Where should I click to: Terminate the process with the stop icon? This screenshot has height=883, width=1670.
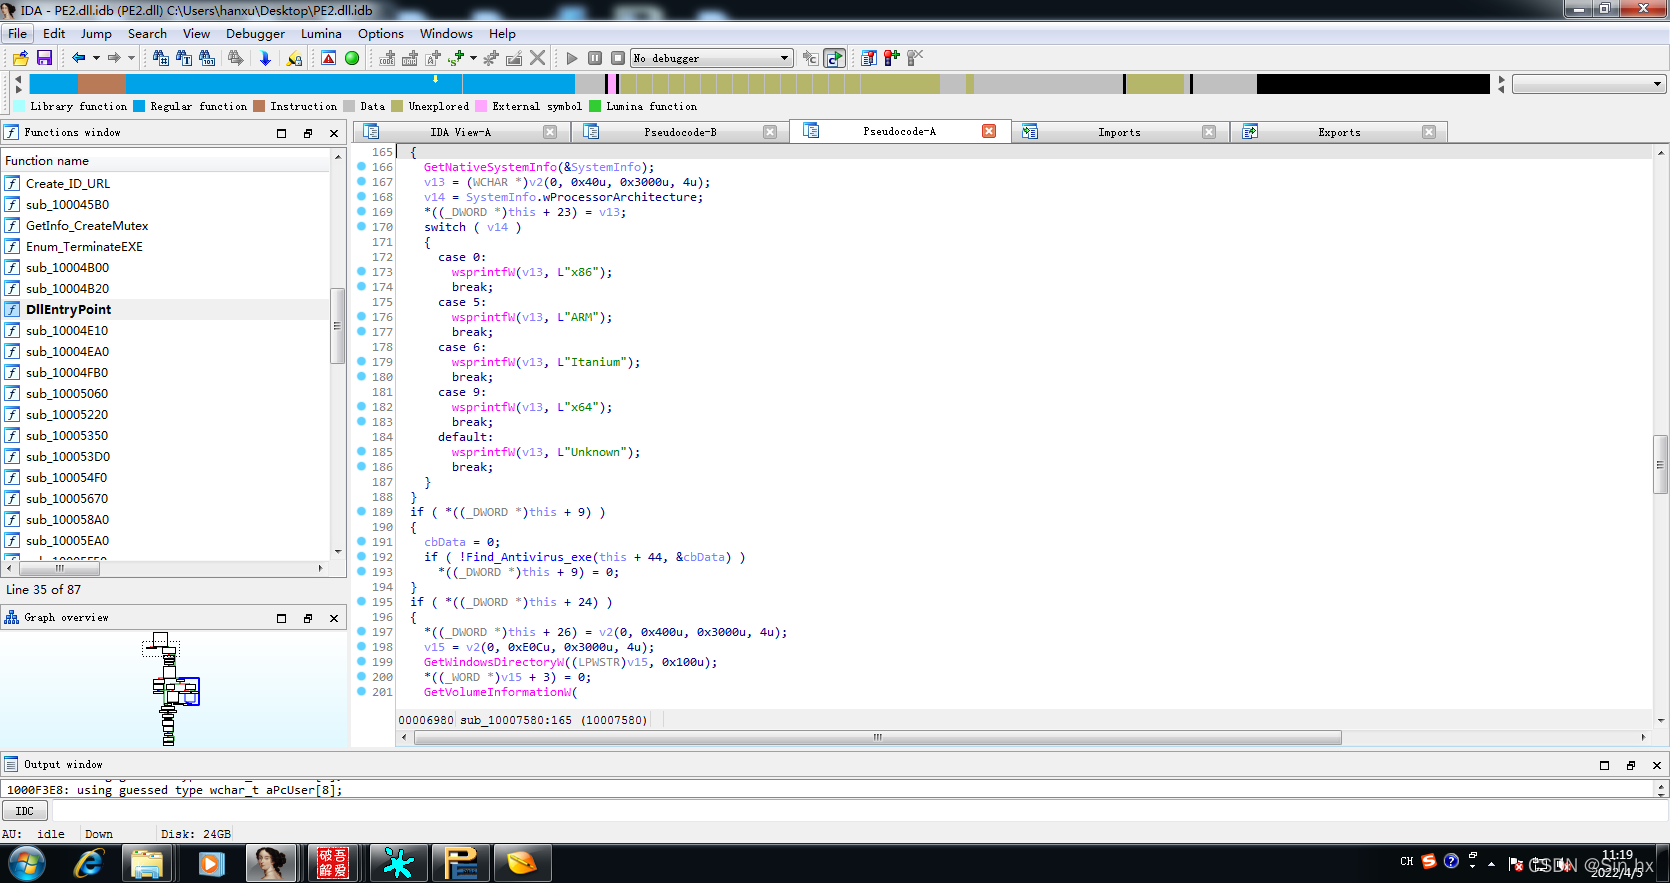[618, 58]
